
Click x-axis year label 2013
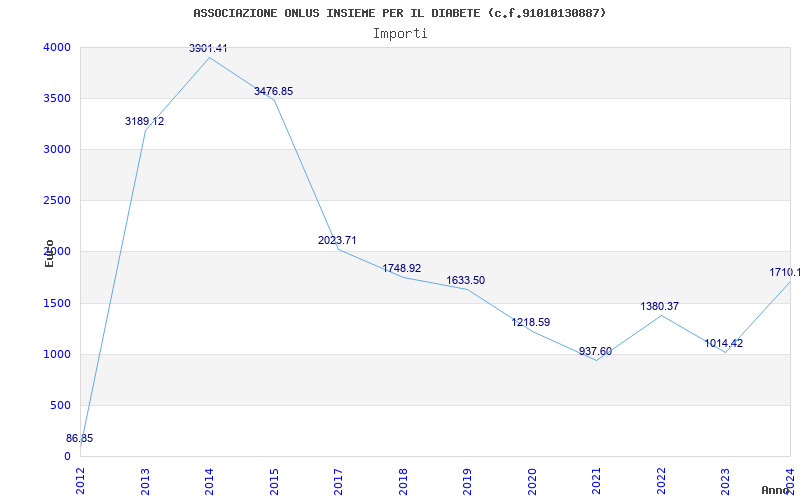[x=145, y=481]
